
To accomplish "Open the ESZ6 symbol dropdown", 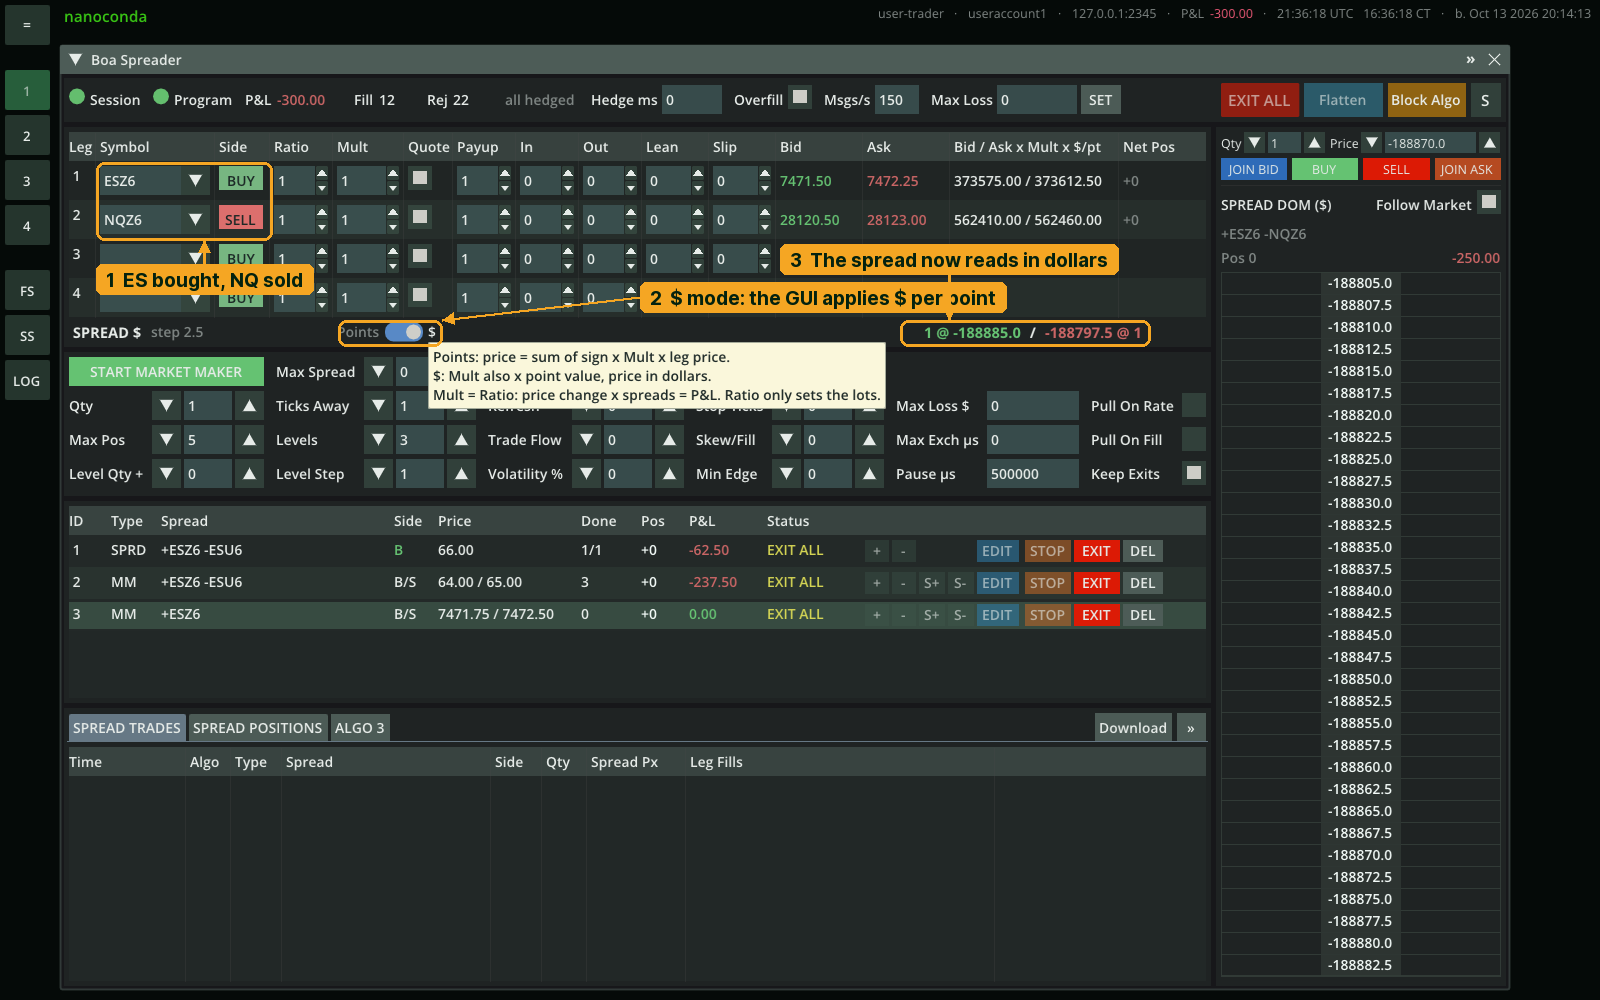I will [195, 181].
